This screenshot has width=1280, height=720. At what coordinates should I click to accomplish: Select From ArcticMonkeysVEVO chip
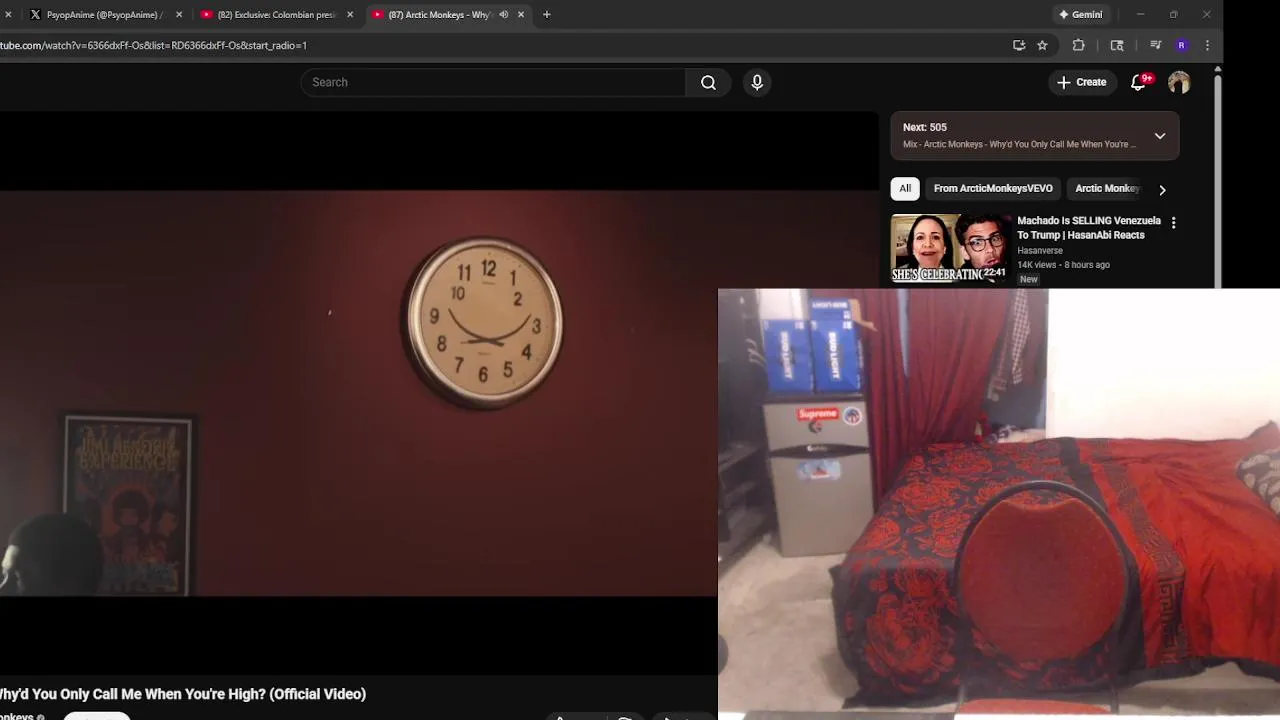point(993,188)
